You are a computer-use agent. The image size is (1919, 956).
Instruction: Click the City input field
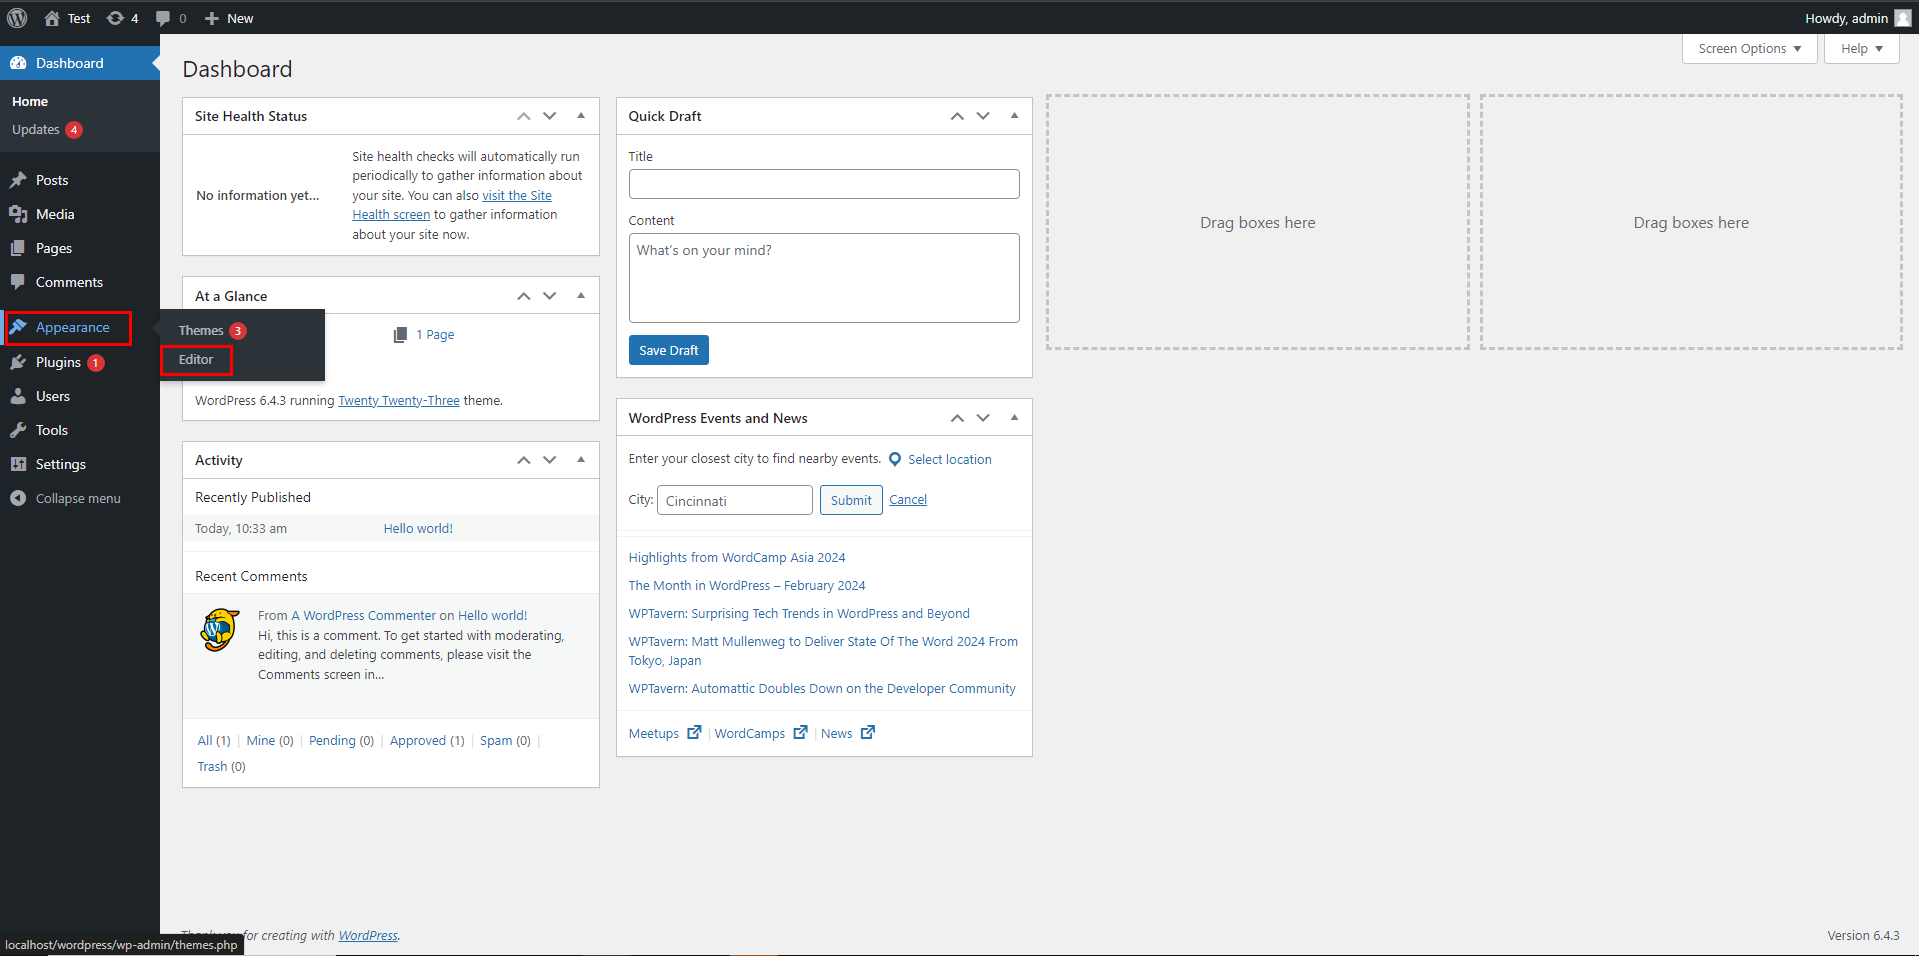(x=735, y=500)
